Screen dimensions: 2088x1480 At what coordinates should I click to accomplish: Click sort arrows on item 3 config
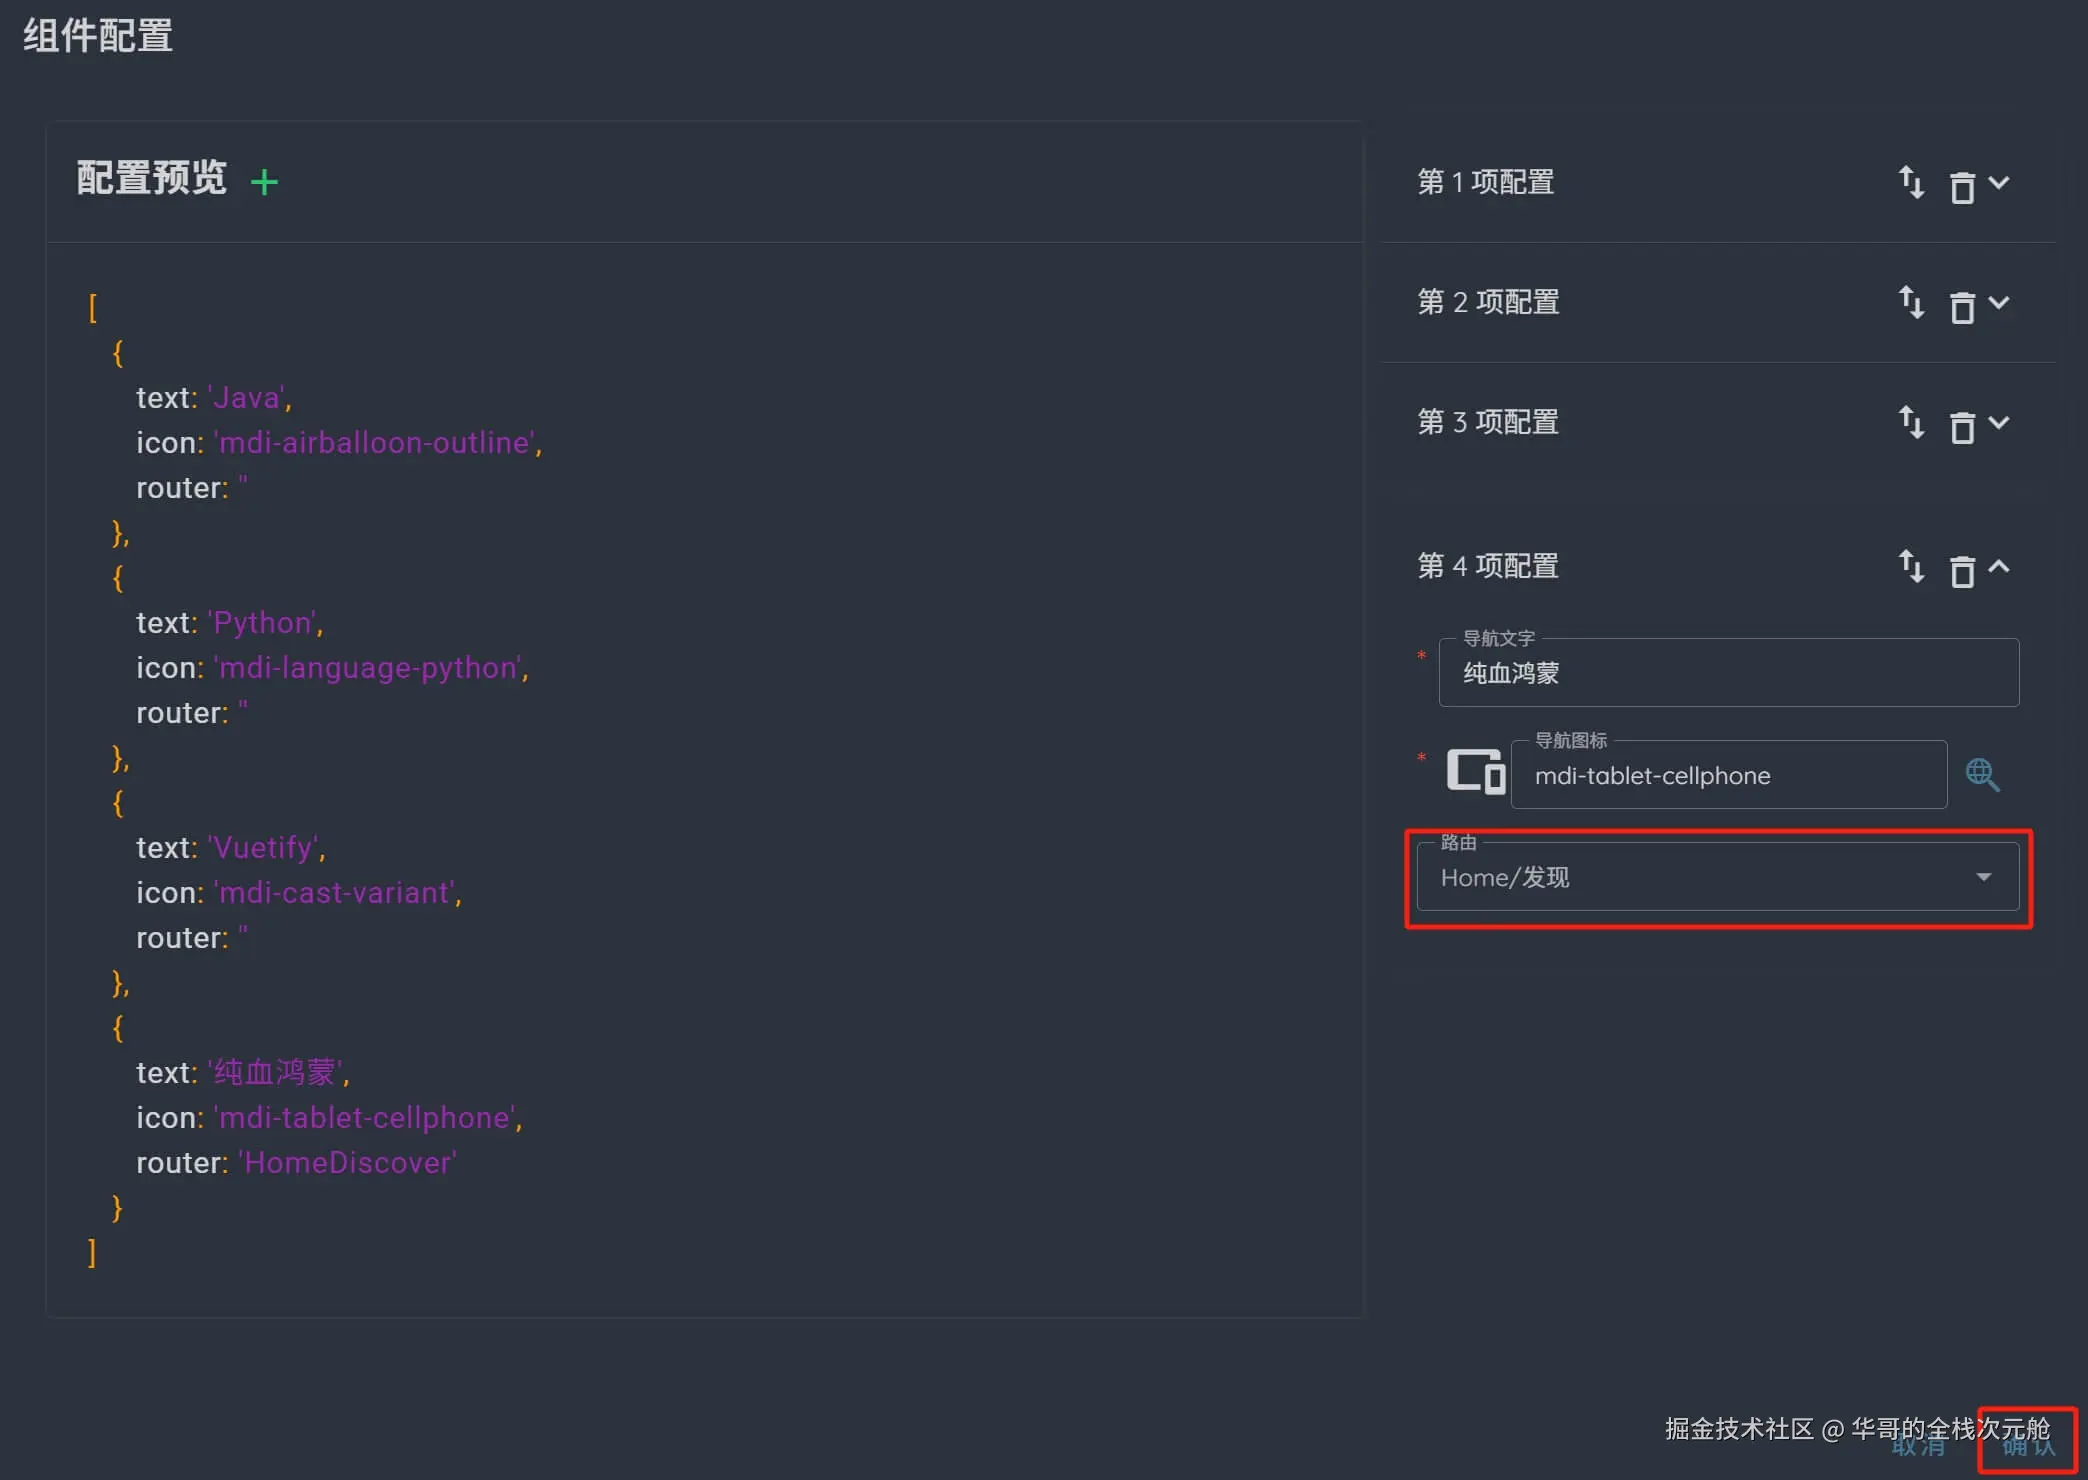(x=1911, y=423)
